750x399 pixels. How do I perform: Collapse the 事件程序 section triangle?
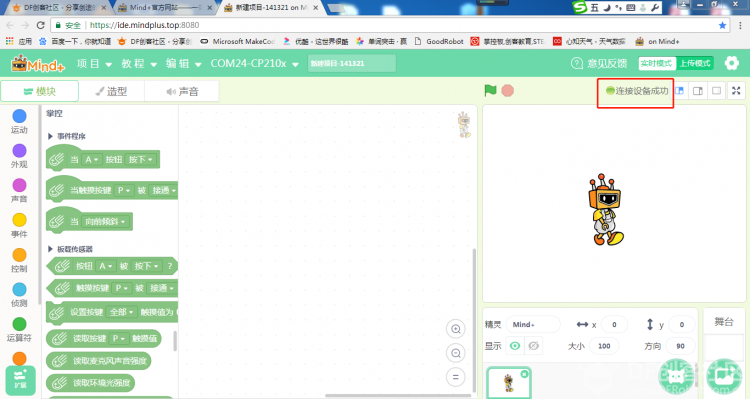pos(50,136)
